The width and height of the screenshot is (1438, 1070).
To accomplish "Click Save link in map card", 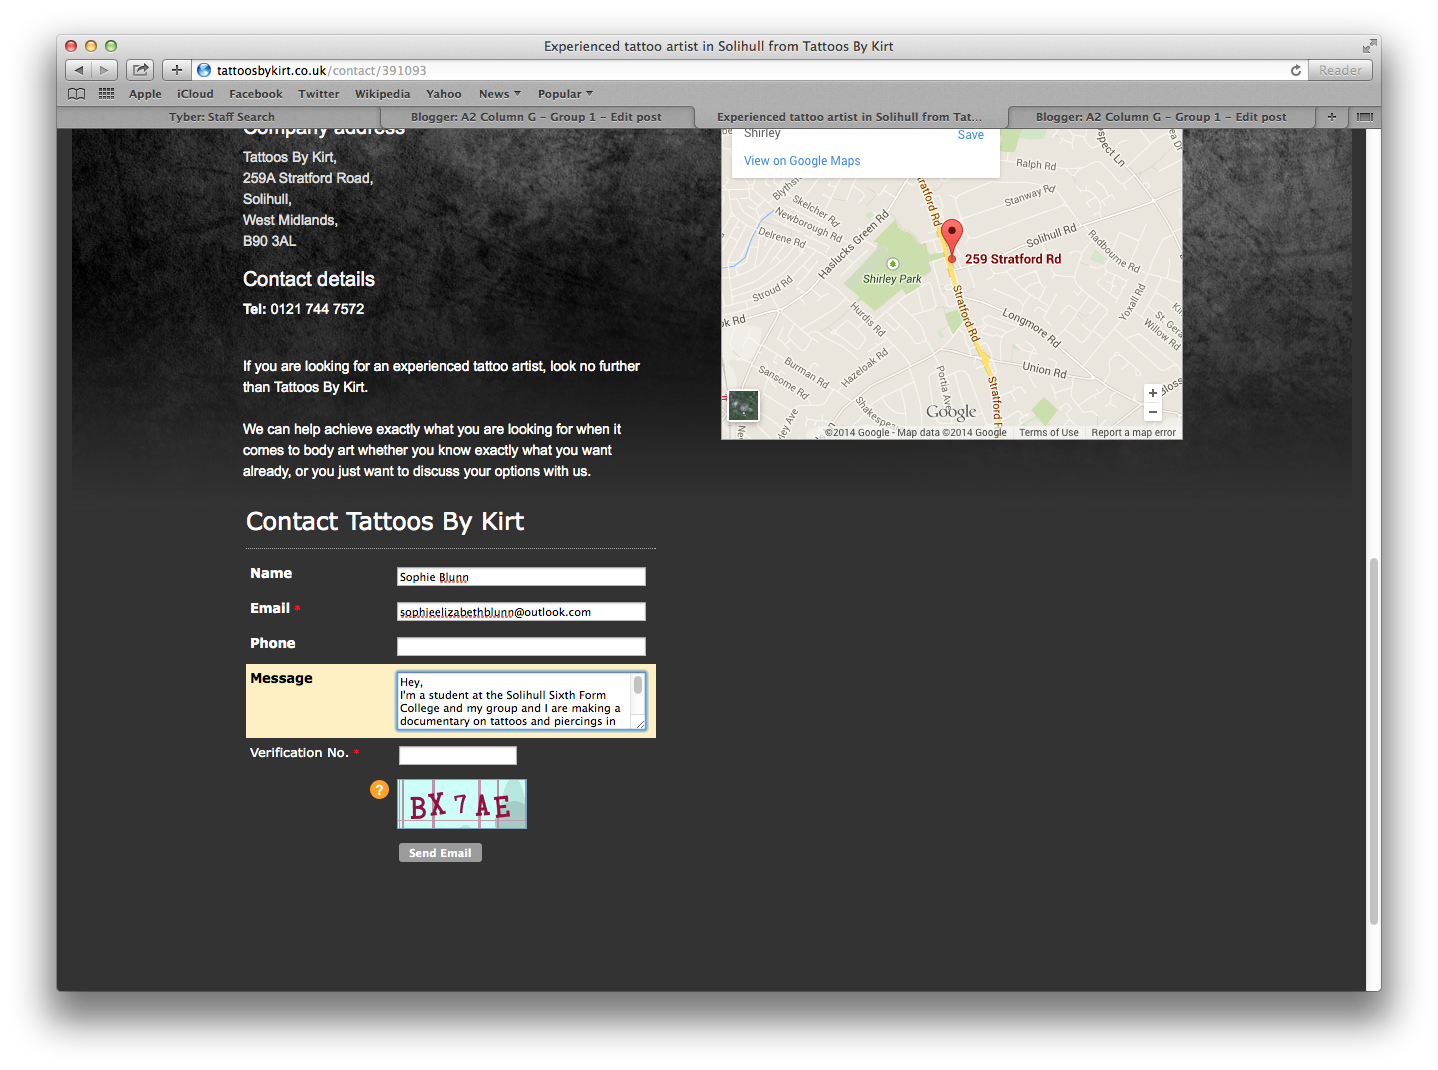I will [971, 135].
